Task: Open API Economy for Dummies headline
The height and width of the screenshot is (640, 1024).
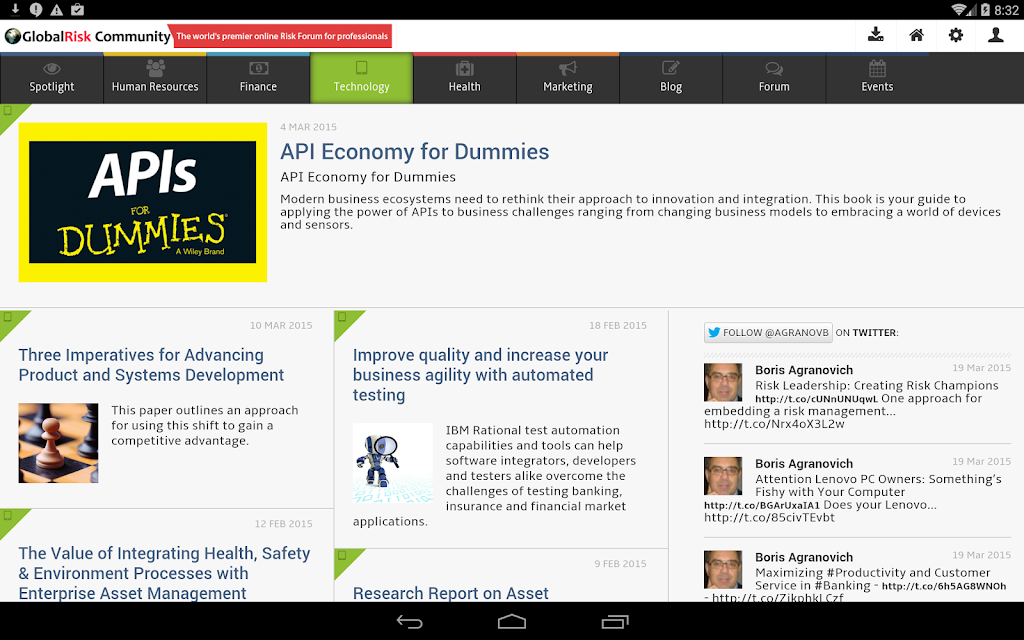Action: 415,152
